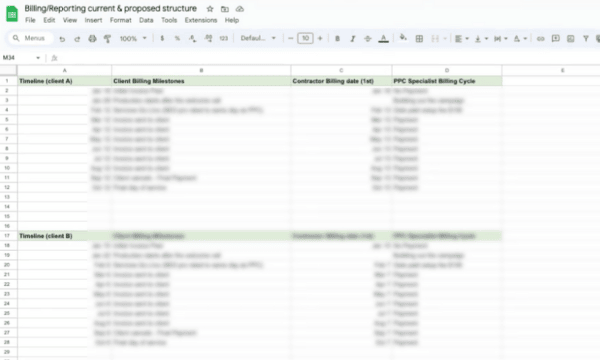Image resolution: width=600 pixels, height=360 pixels.
Task: Open the Extensions menu
Action: point(201,20)
